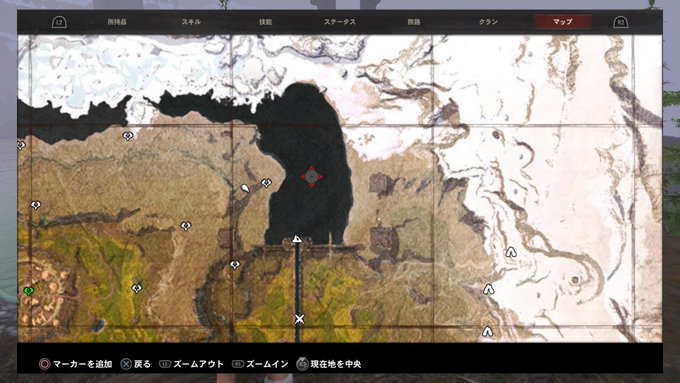Select the marker below the bridge's left end
This screenshot has height=383, width=680.
tap(235, 264)
